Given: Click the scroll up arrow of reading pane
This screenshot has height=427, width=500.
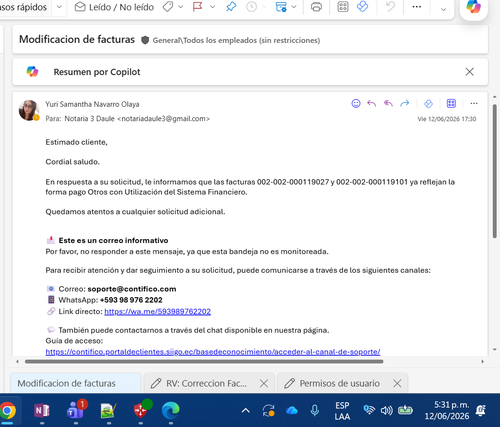Looking at the screenshot, I should [495, 97].
